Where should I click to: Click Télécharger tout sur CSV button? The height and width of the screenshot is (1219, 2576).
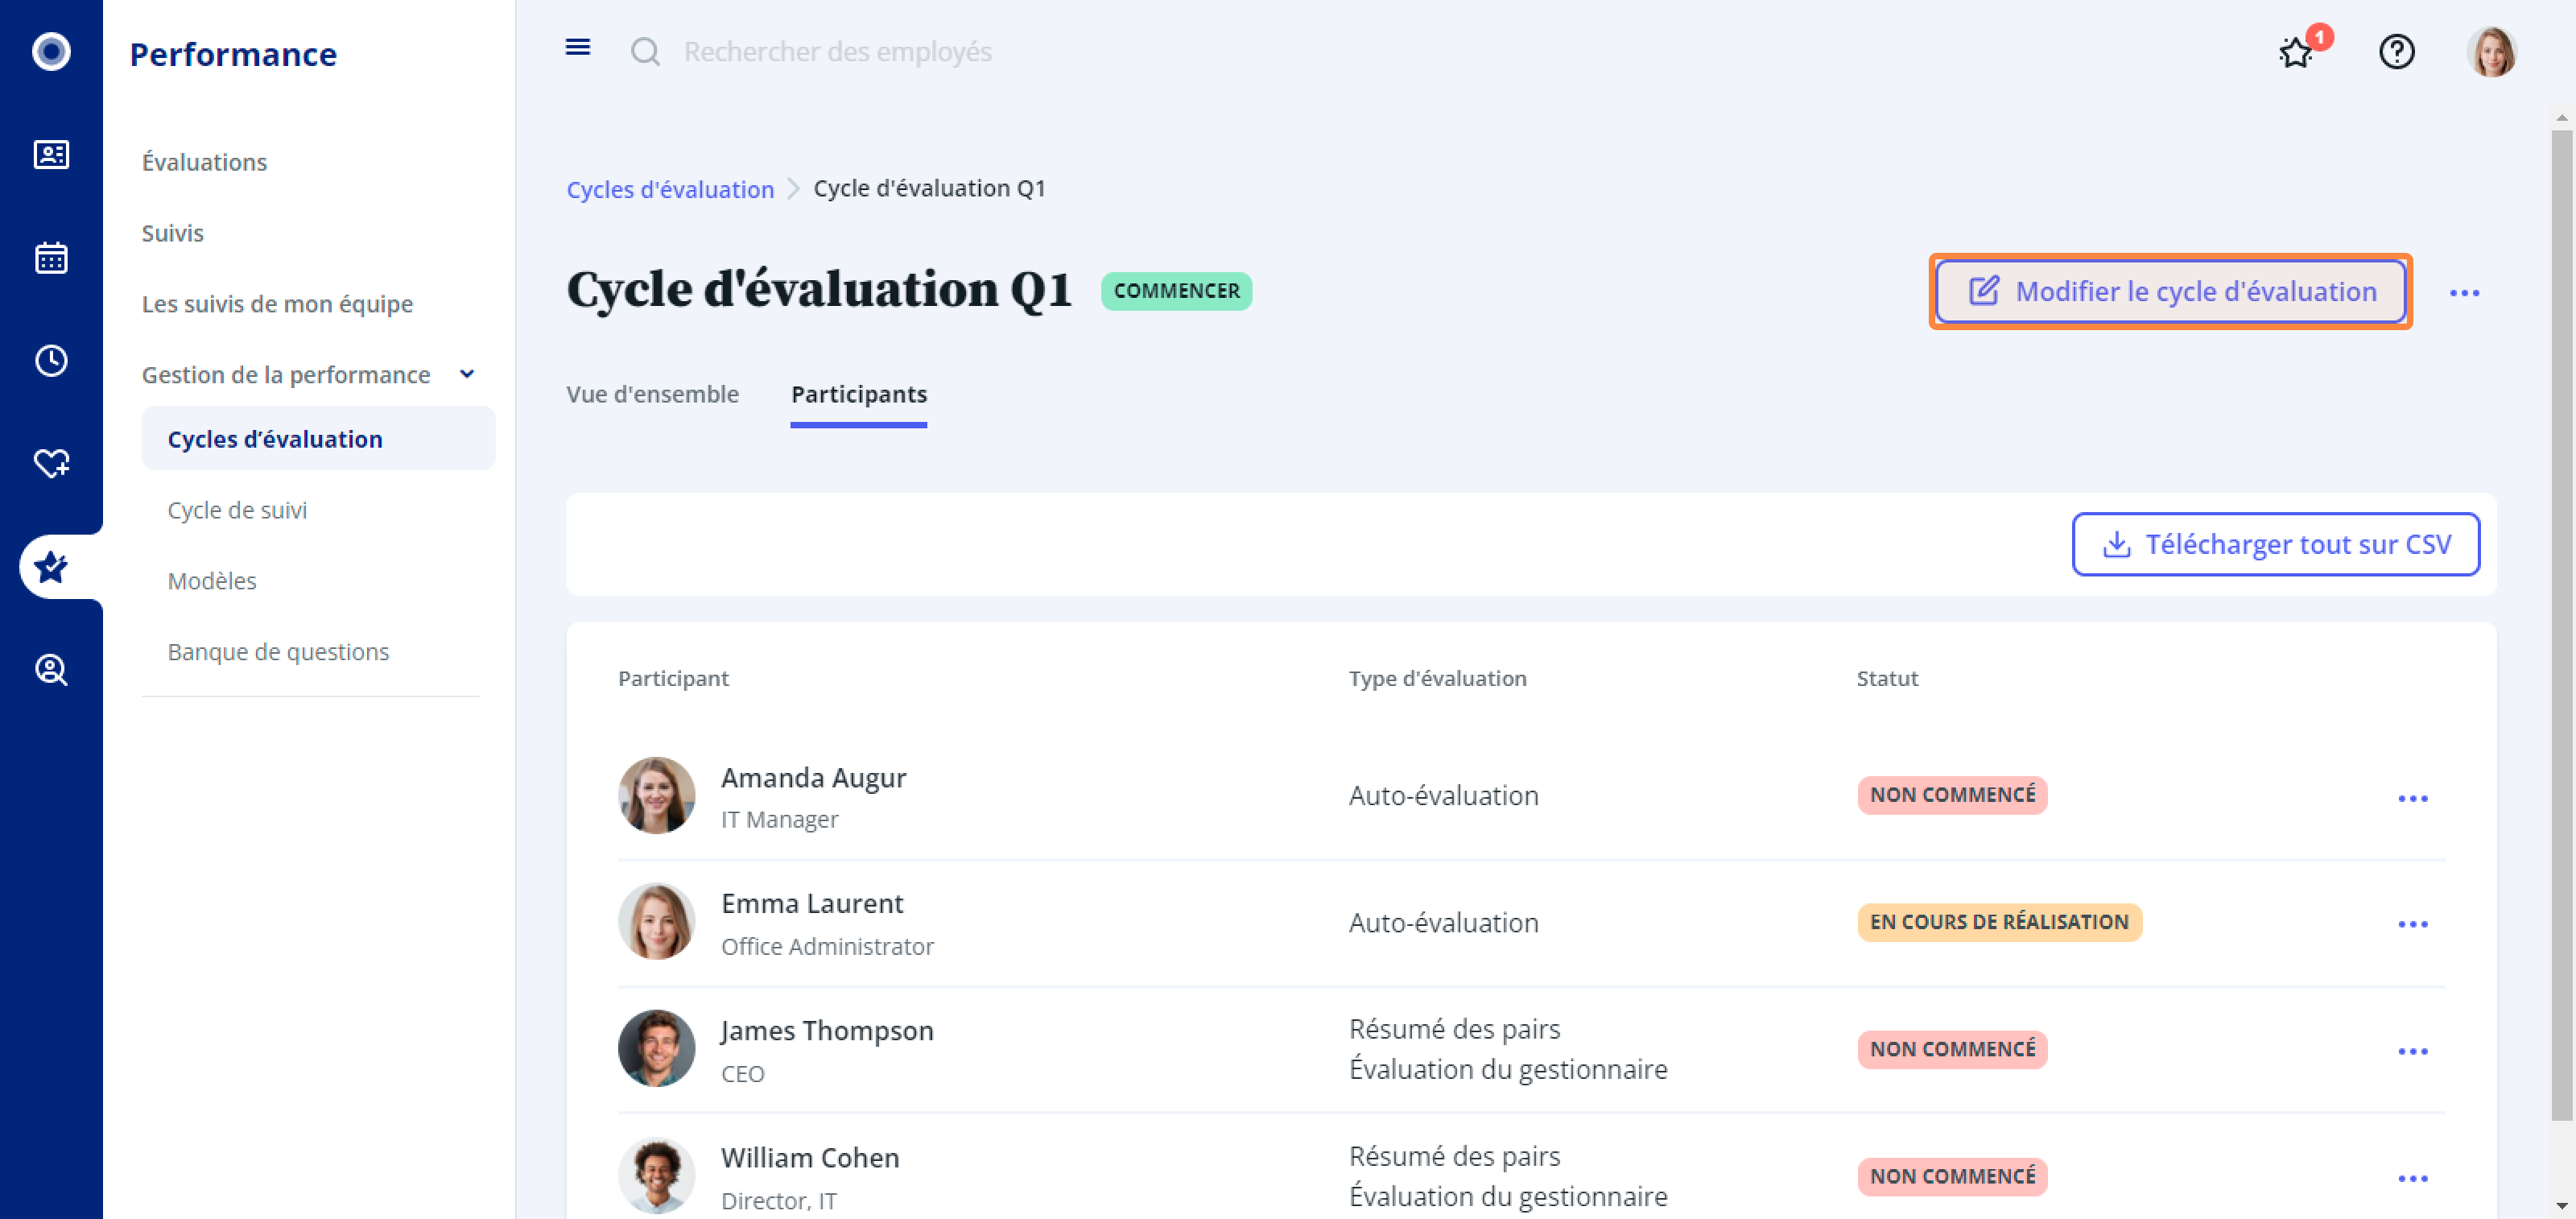2275,545
